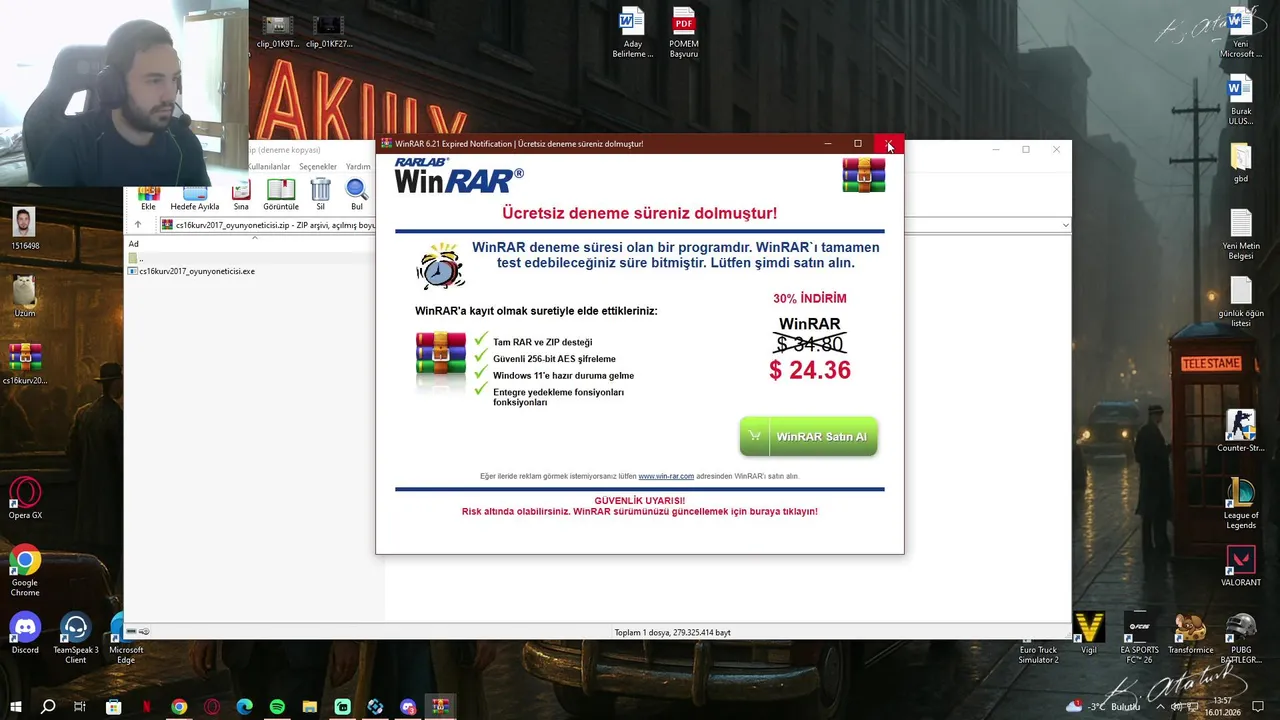Open the weather widget -3°C Bulutlu
The width and height of the screenshot is (1280, 720).
(x=1103, y=706)
